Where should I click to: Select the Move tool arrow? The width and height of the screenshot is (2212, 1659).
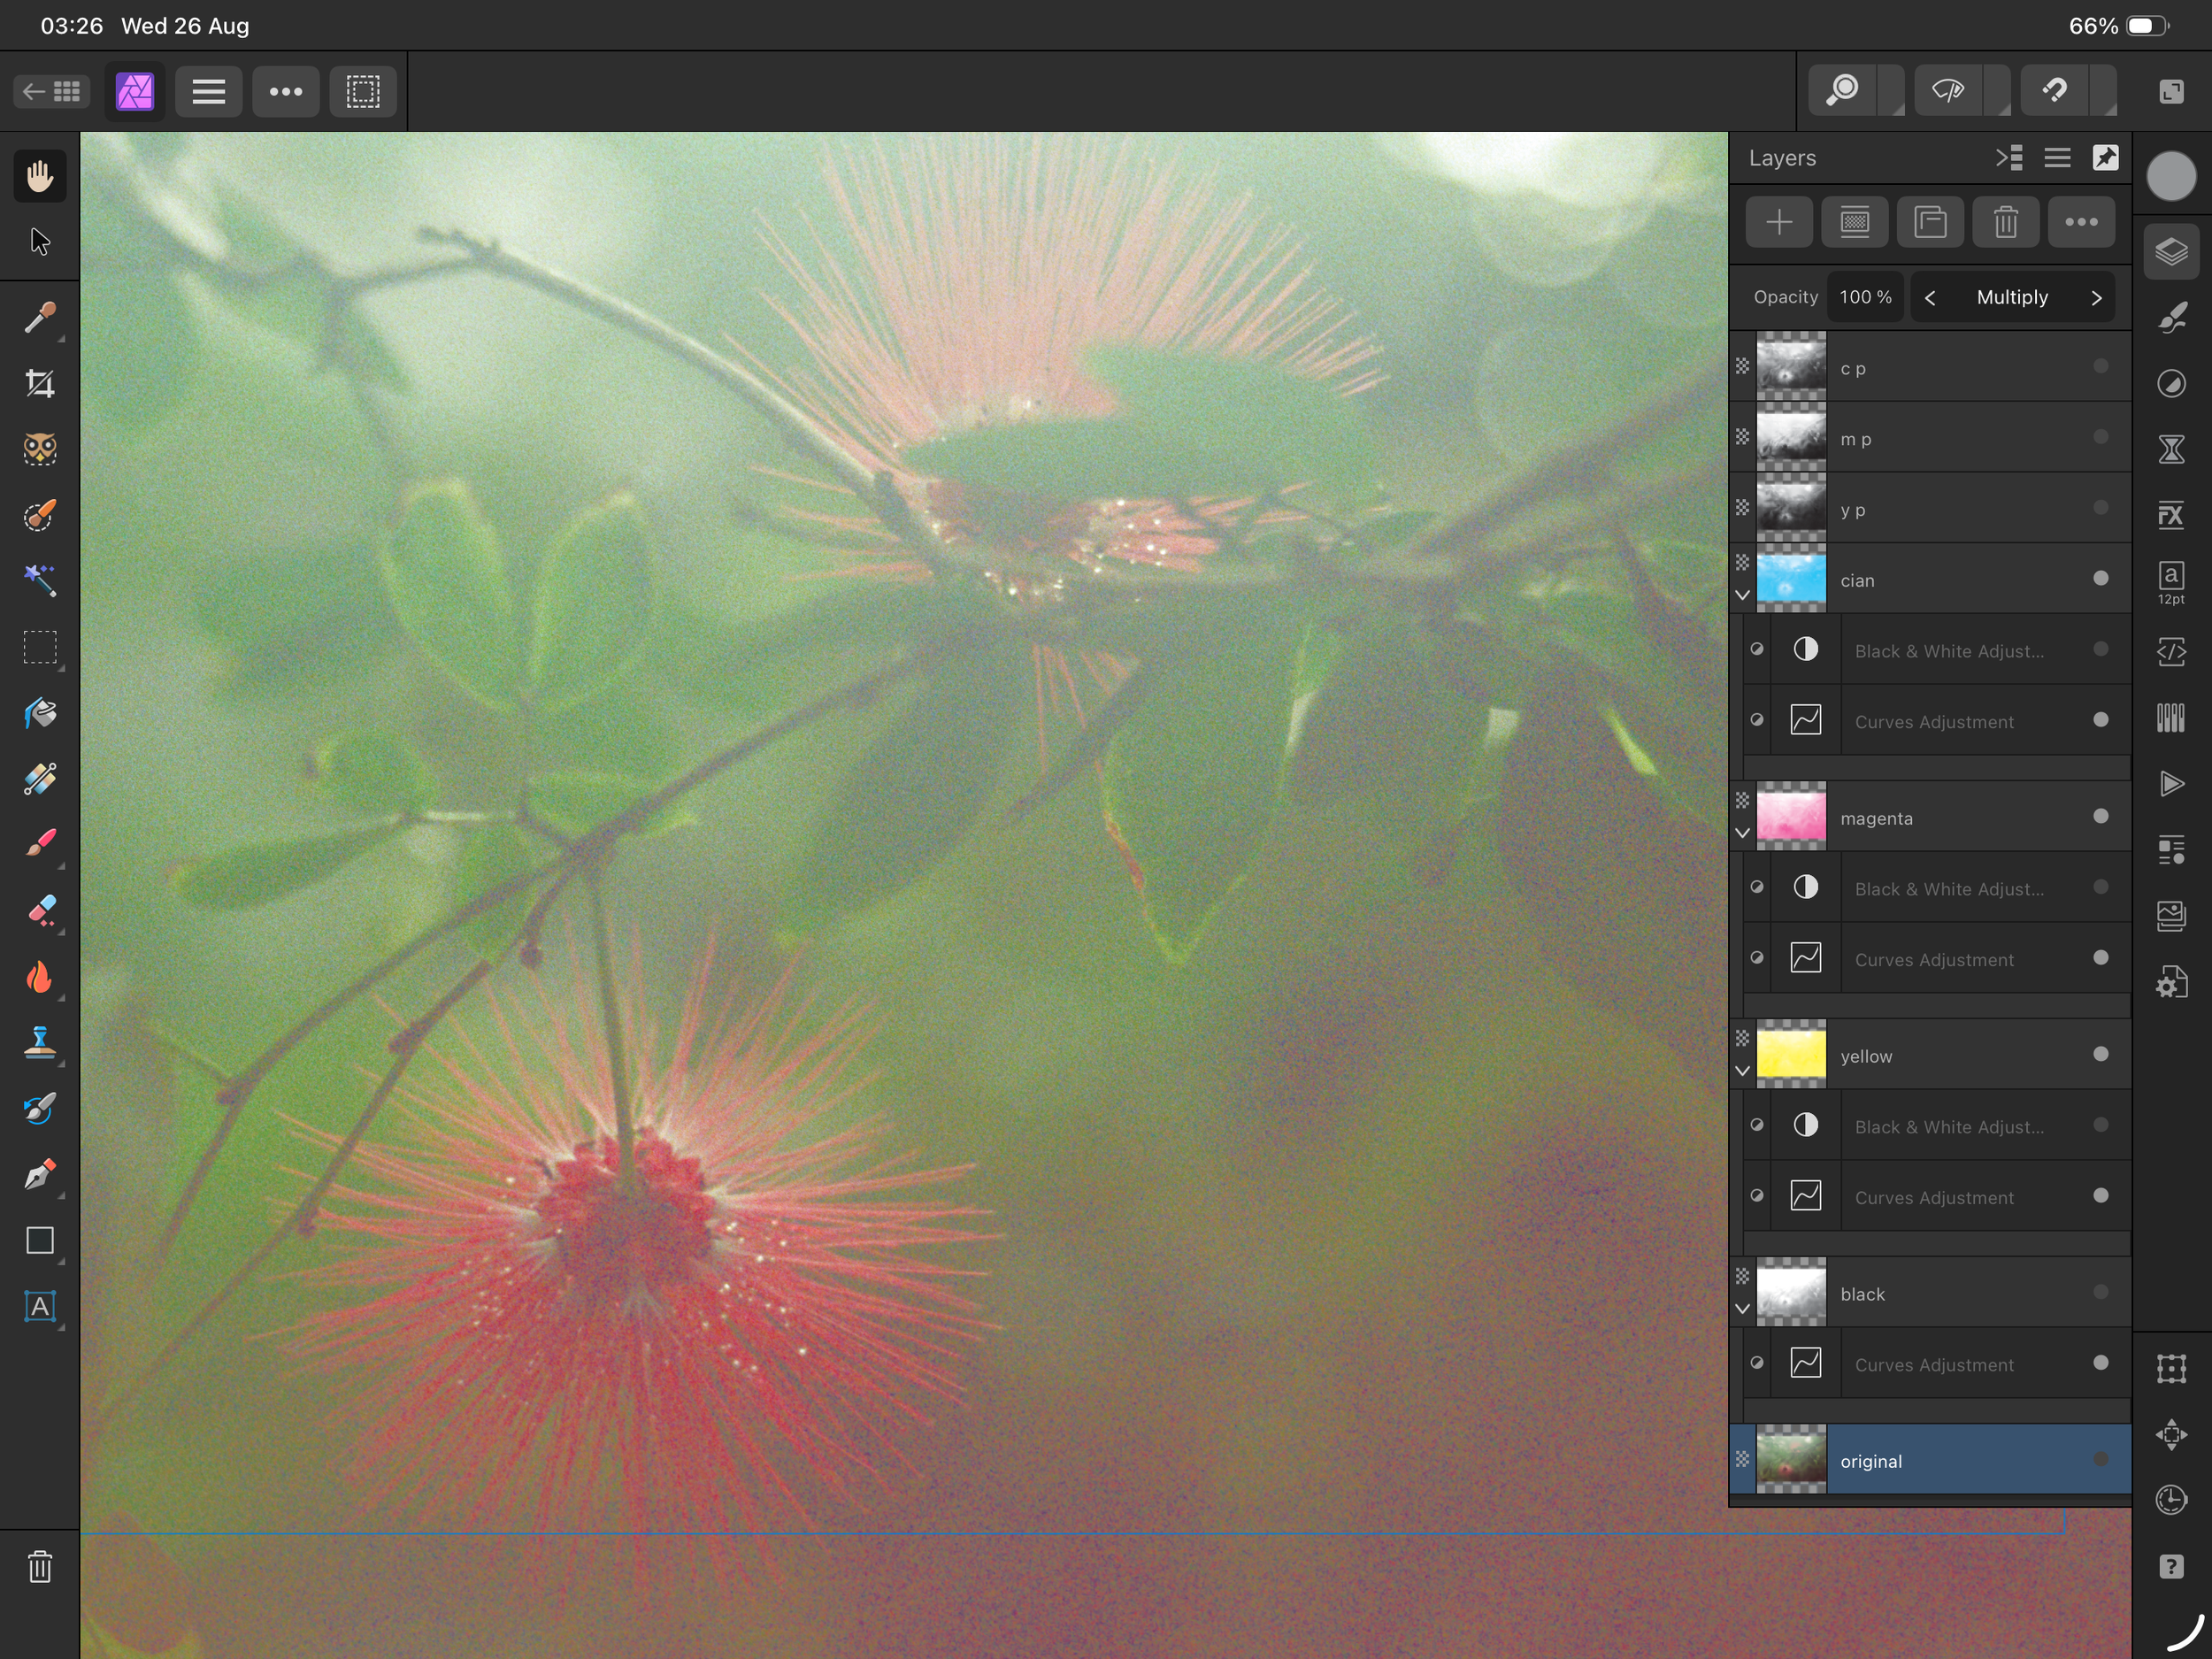tap(40, 242)
